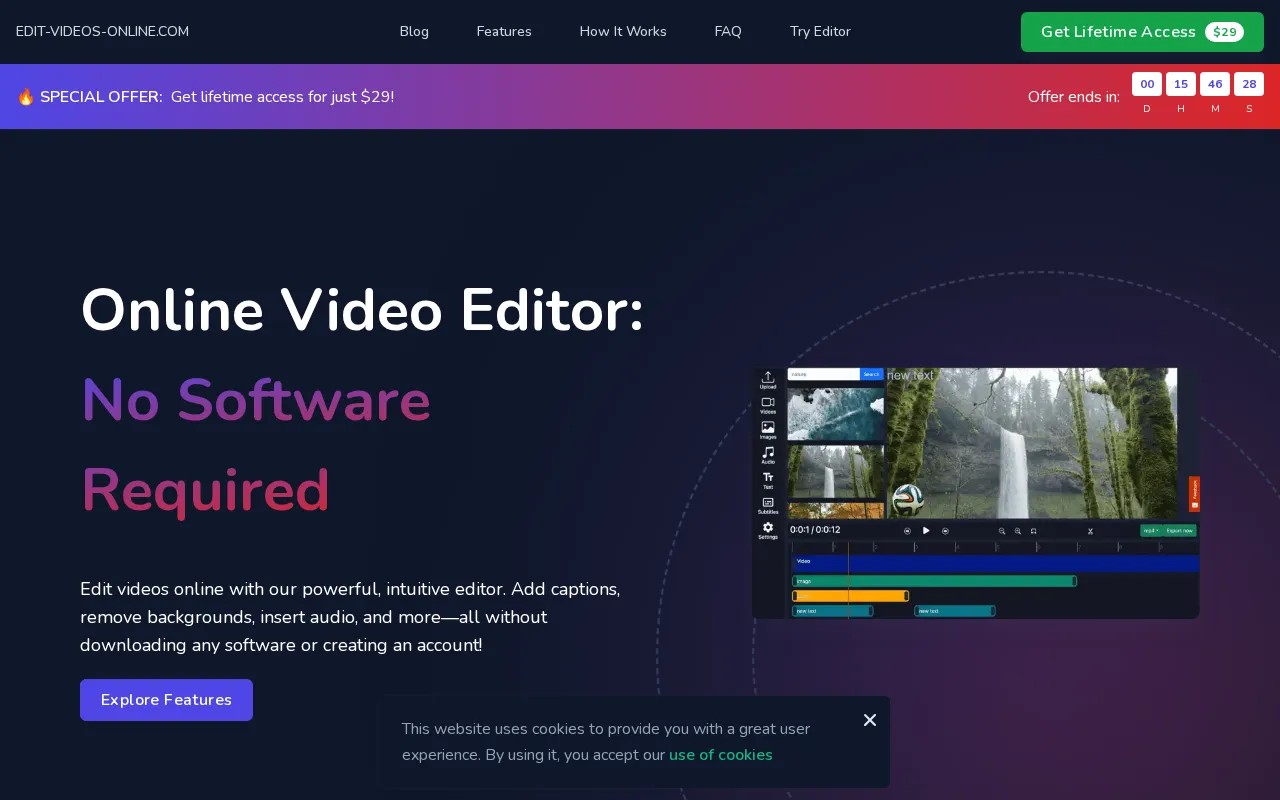Open the 'use of cookies' link
1280x800 pixels.
(x=721, y=755)
